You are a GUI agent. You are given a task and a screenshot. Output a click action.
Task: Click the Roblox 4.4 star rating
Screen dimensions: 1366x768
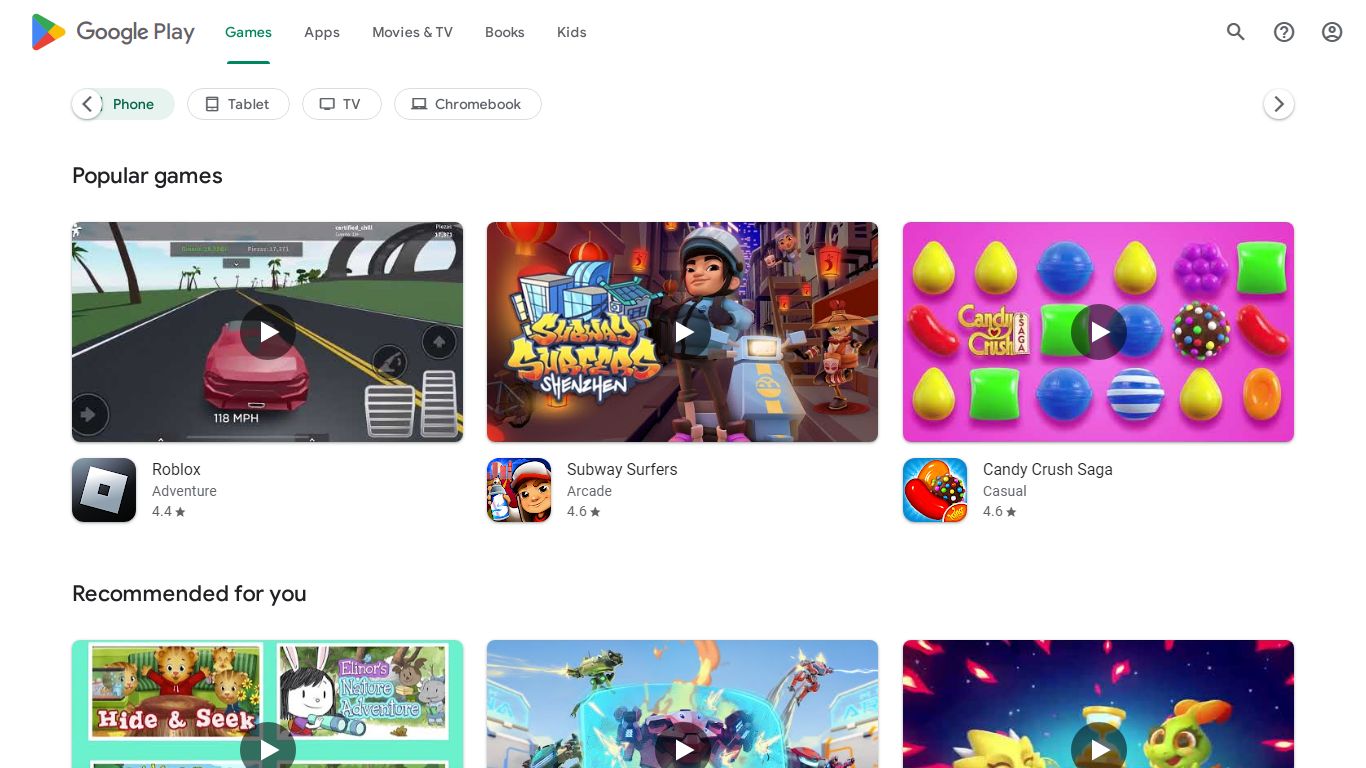pos(169,511)
